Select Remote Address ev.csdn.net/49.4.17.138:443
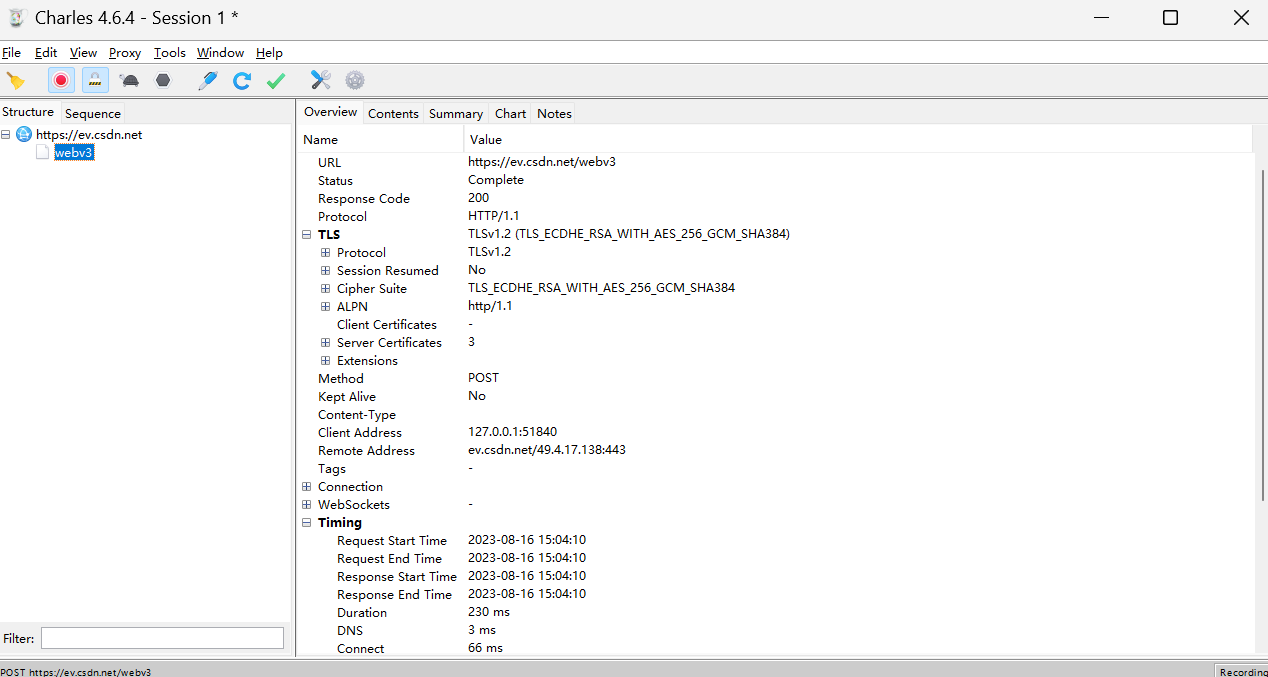1268x677 pixels. (x=547, y=450)
